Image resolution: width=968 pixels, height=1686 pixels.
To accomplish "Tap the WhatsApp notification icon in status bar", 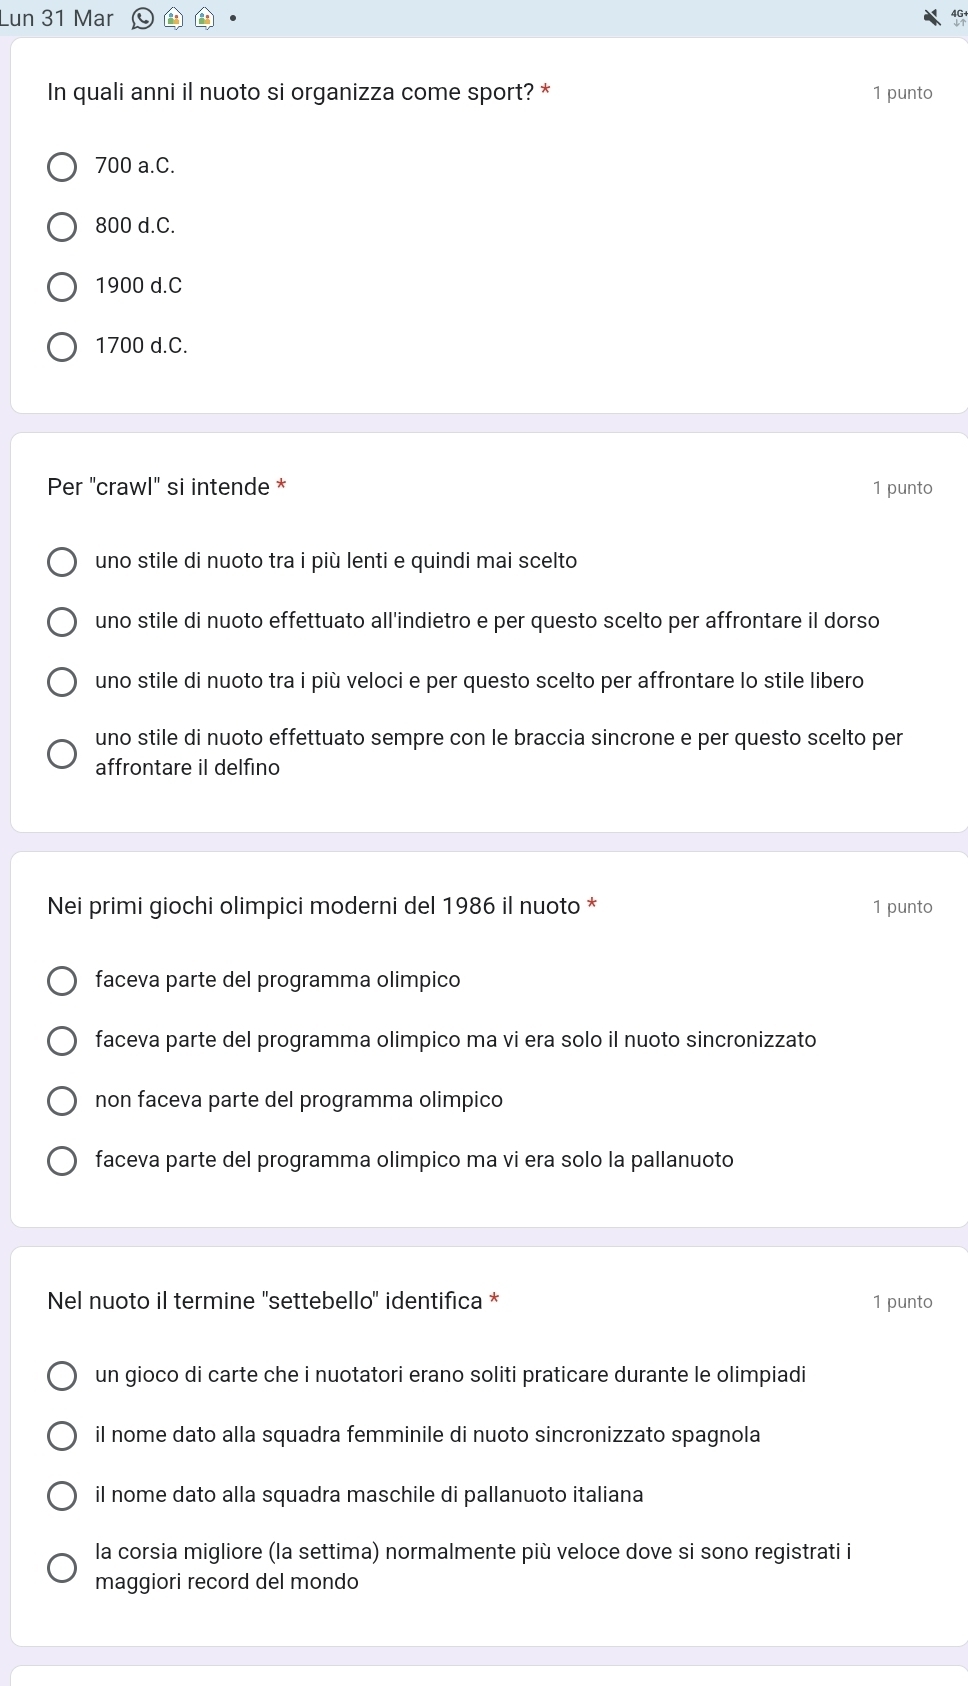I will pos(143,18).
